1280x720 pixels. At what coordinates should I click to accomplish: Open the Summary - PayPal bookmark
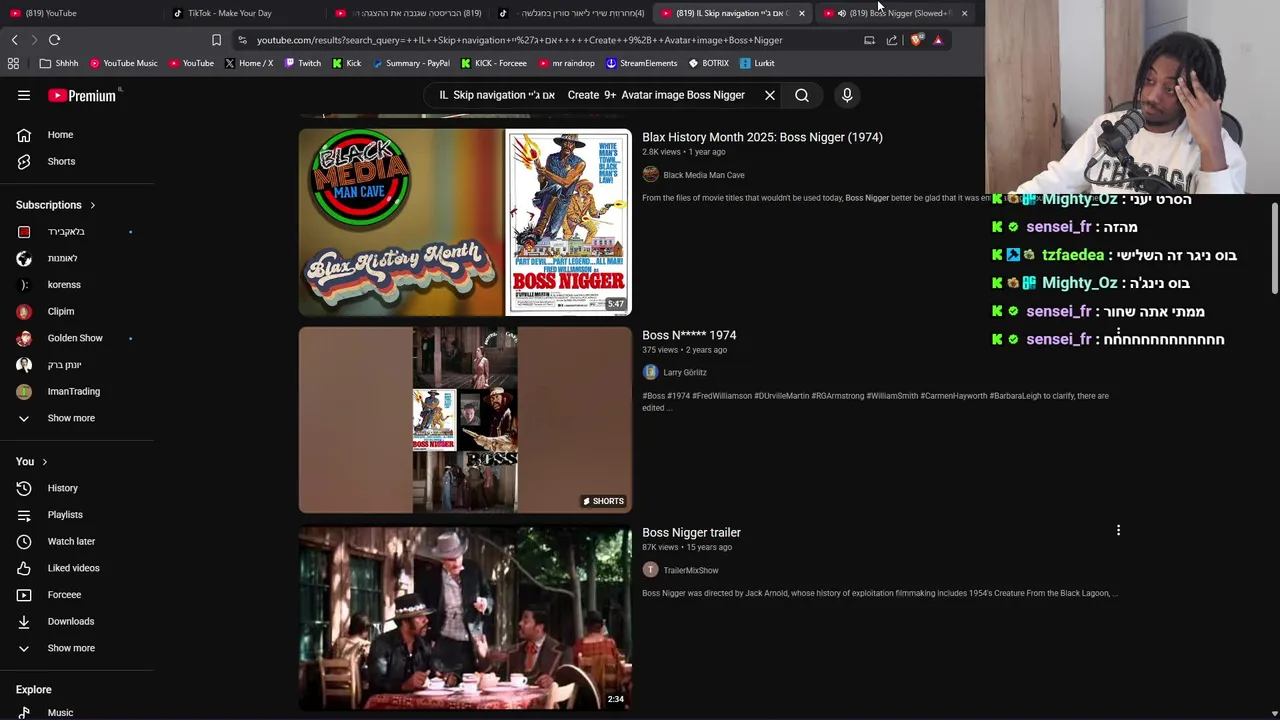tap(411, 63)
